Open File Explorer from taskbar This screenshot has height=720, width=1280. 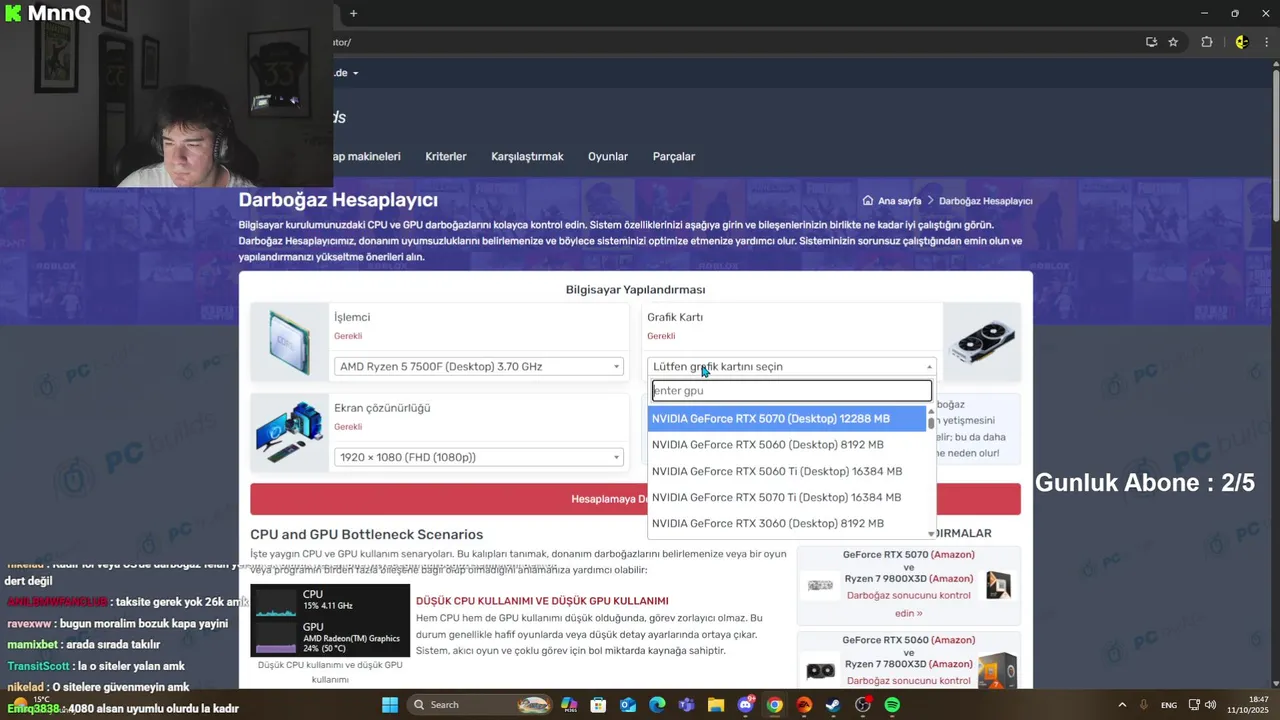point(716,705)
